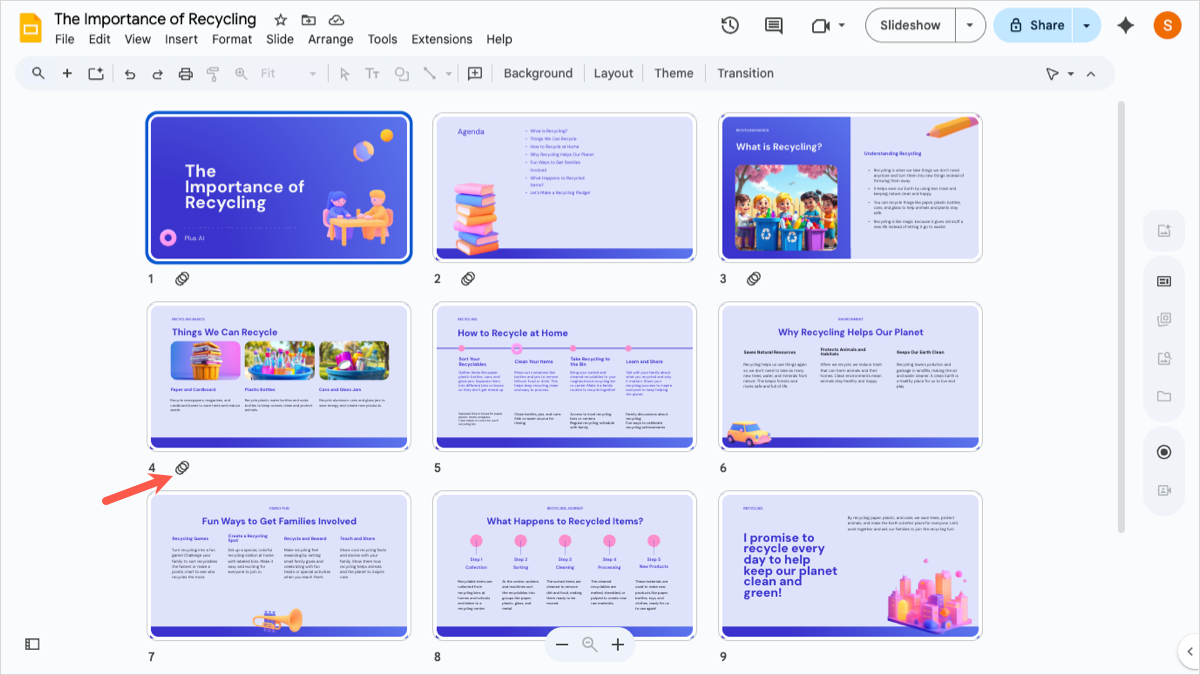This screenshot has width=1200, height=675.
Task: Choose the select cursor tool
Action: [345, 73]
